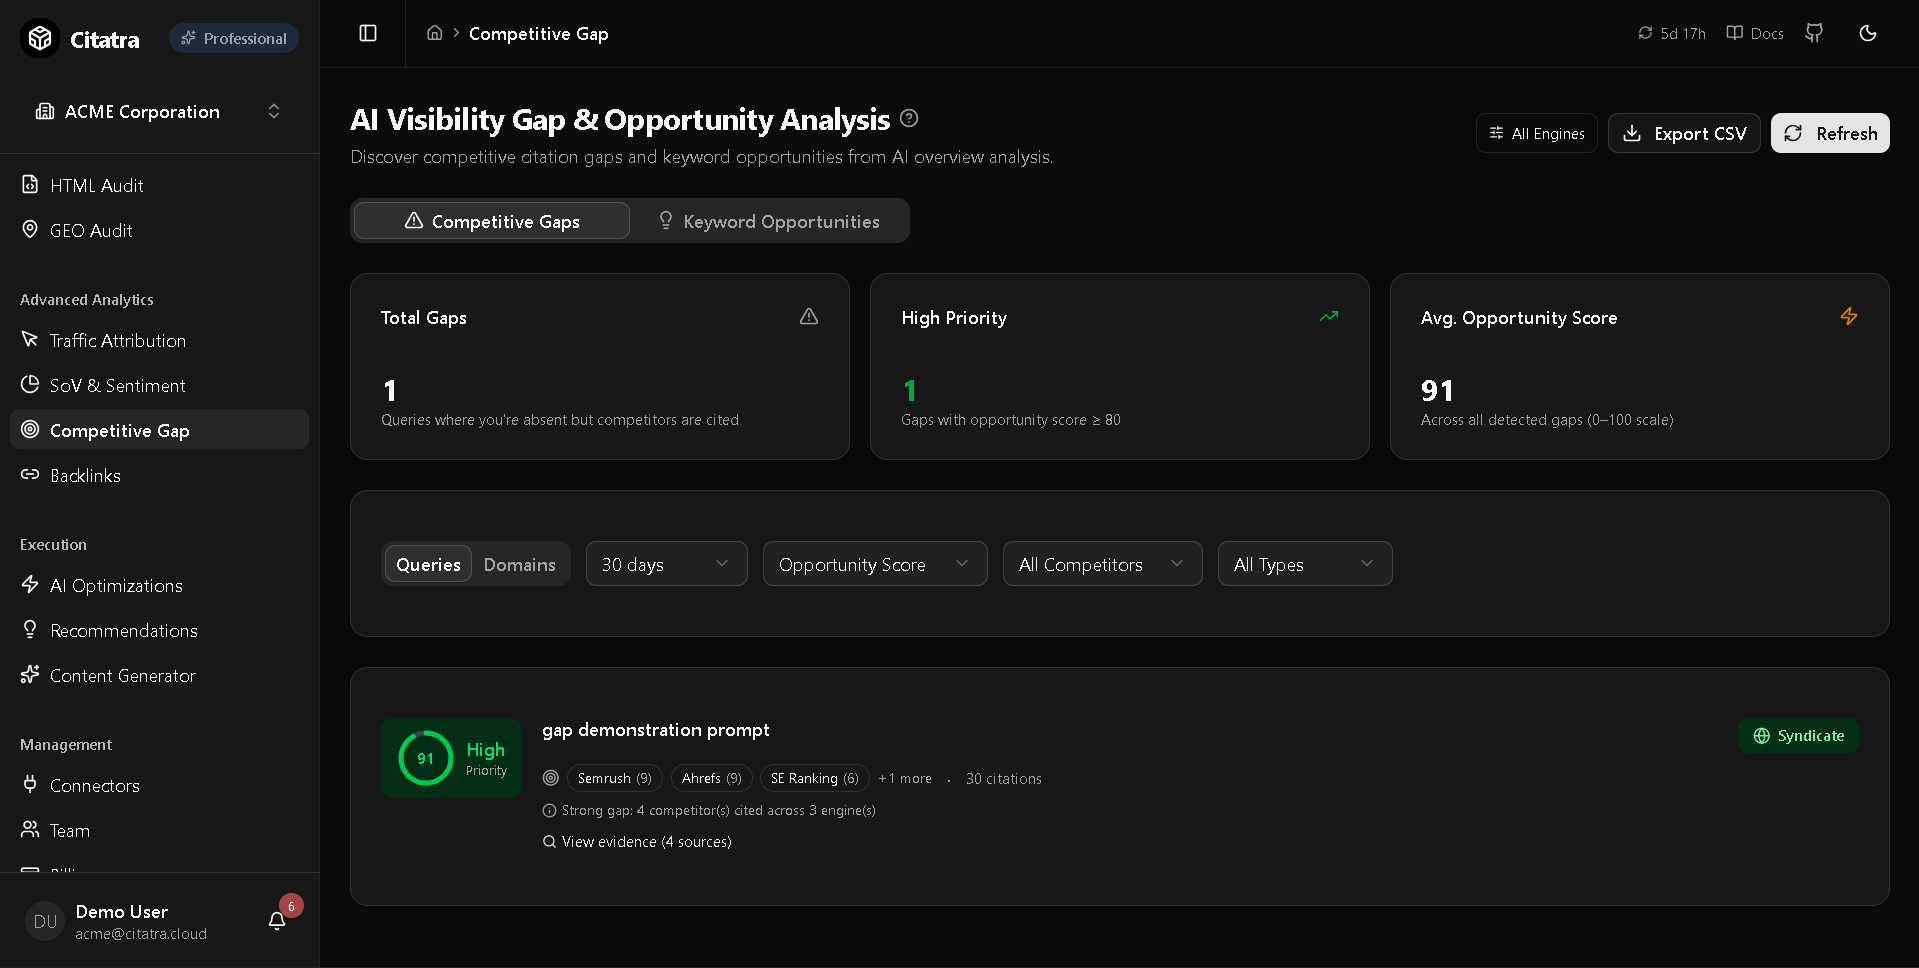Click the Professional plan badge
Viewport: 1919px width, 968px height.
tap(234, 38)
